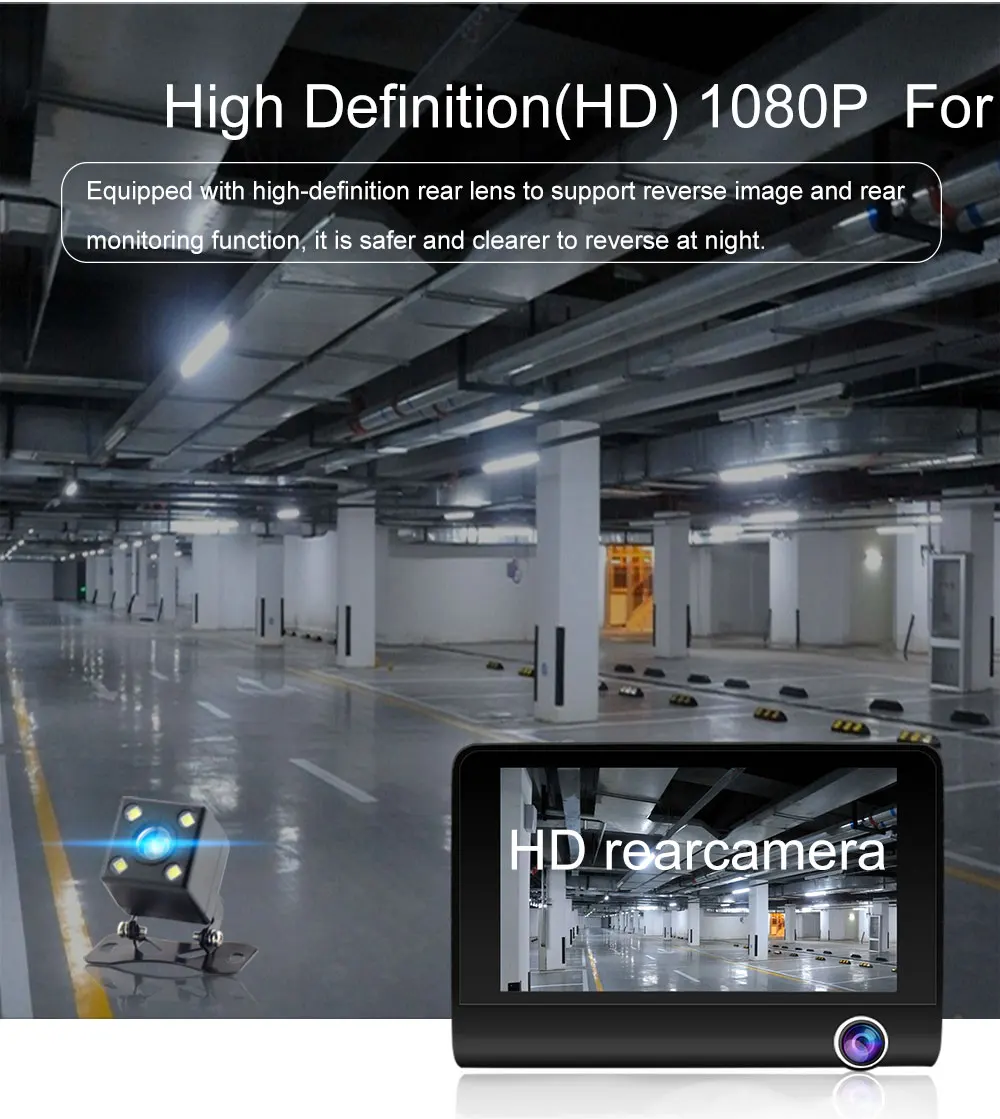
Task: Click the purple lens on the dashcam body
Action: [861, 1043]
